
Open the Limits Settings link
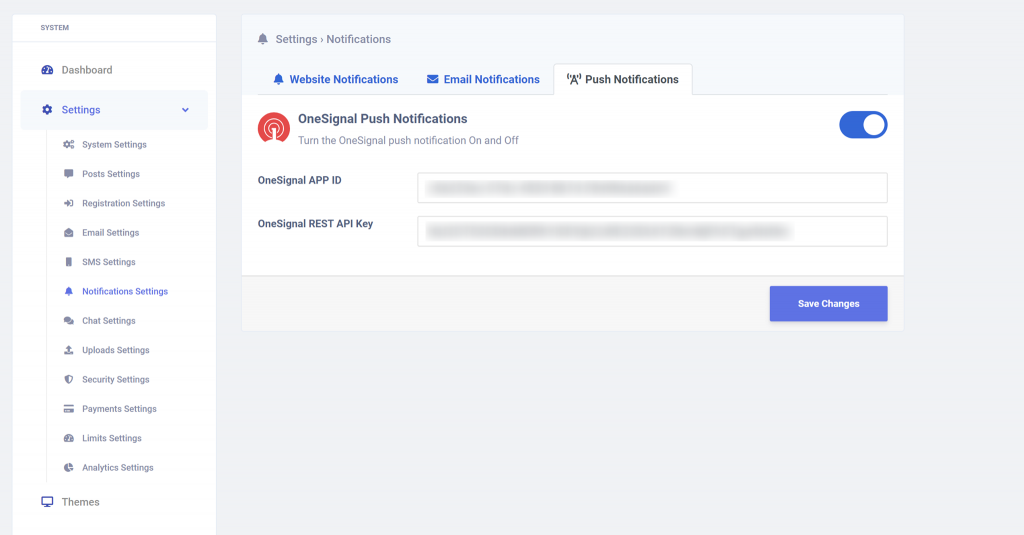tap(112, 438)
